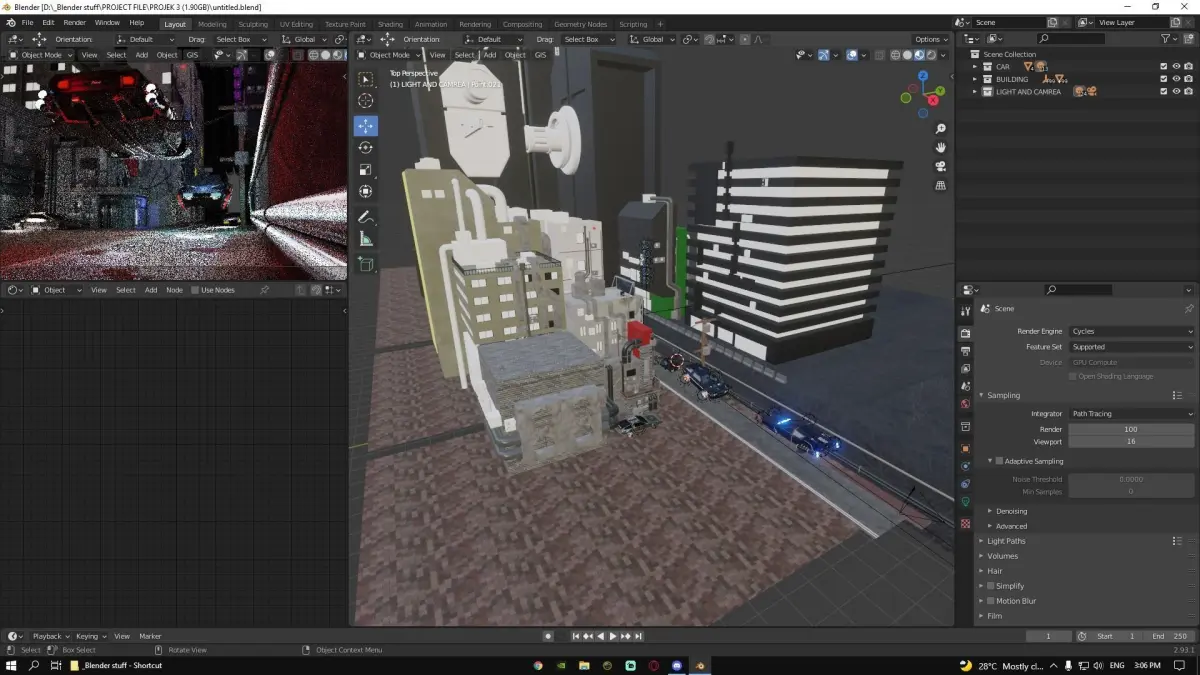Open the Object properties tab (orange square)
This screenshot has height=675, width=1200.
point(965,448)
